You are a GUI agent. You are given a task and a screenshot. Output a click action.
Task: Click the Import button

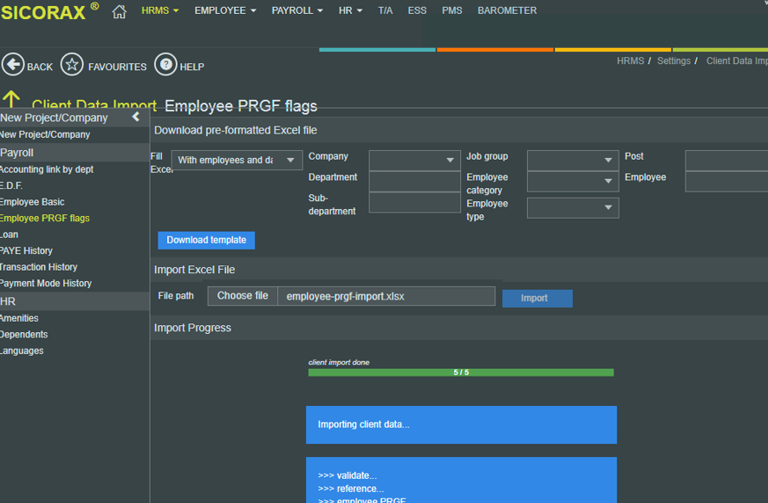pos(537,298)
